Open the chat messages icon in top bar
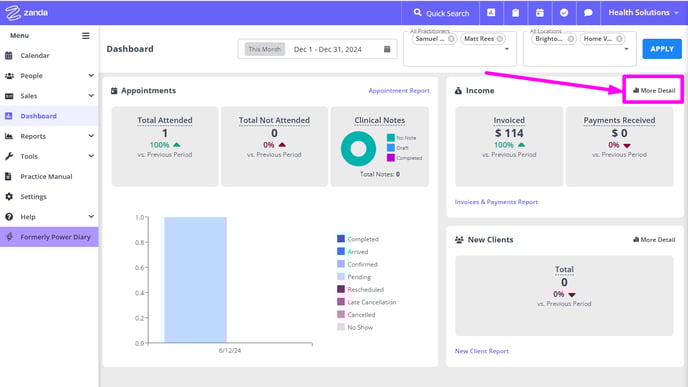 (588, 13)
